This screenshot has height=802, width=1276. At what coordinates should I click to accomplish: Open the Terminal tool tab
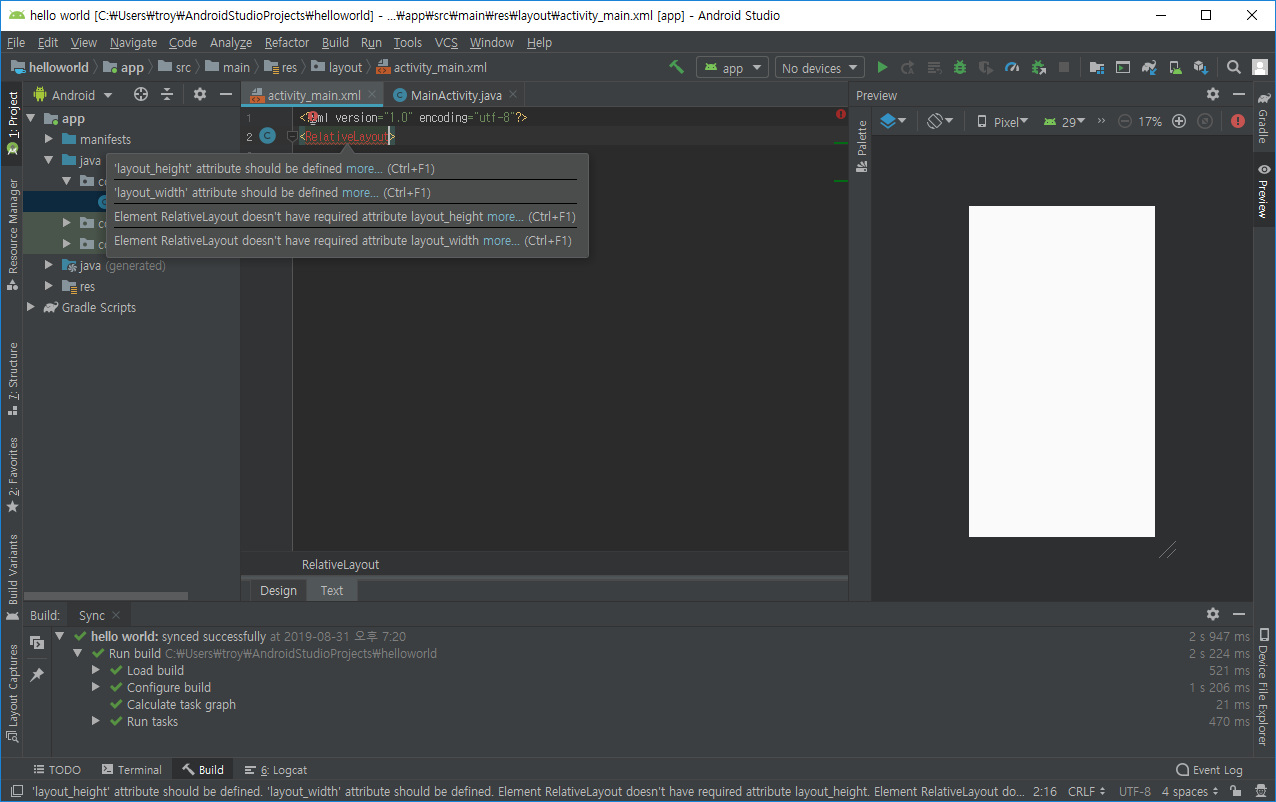[x=131, y=769]
